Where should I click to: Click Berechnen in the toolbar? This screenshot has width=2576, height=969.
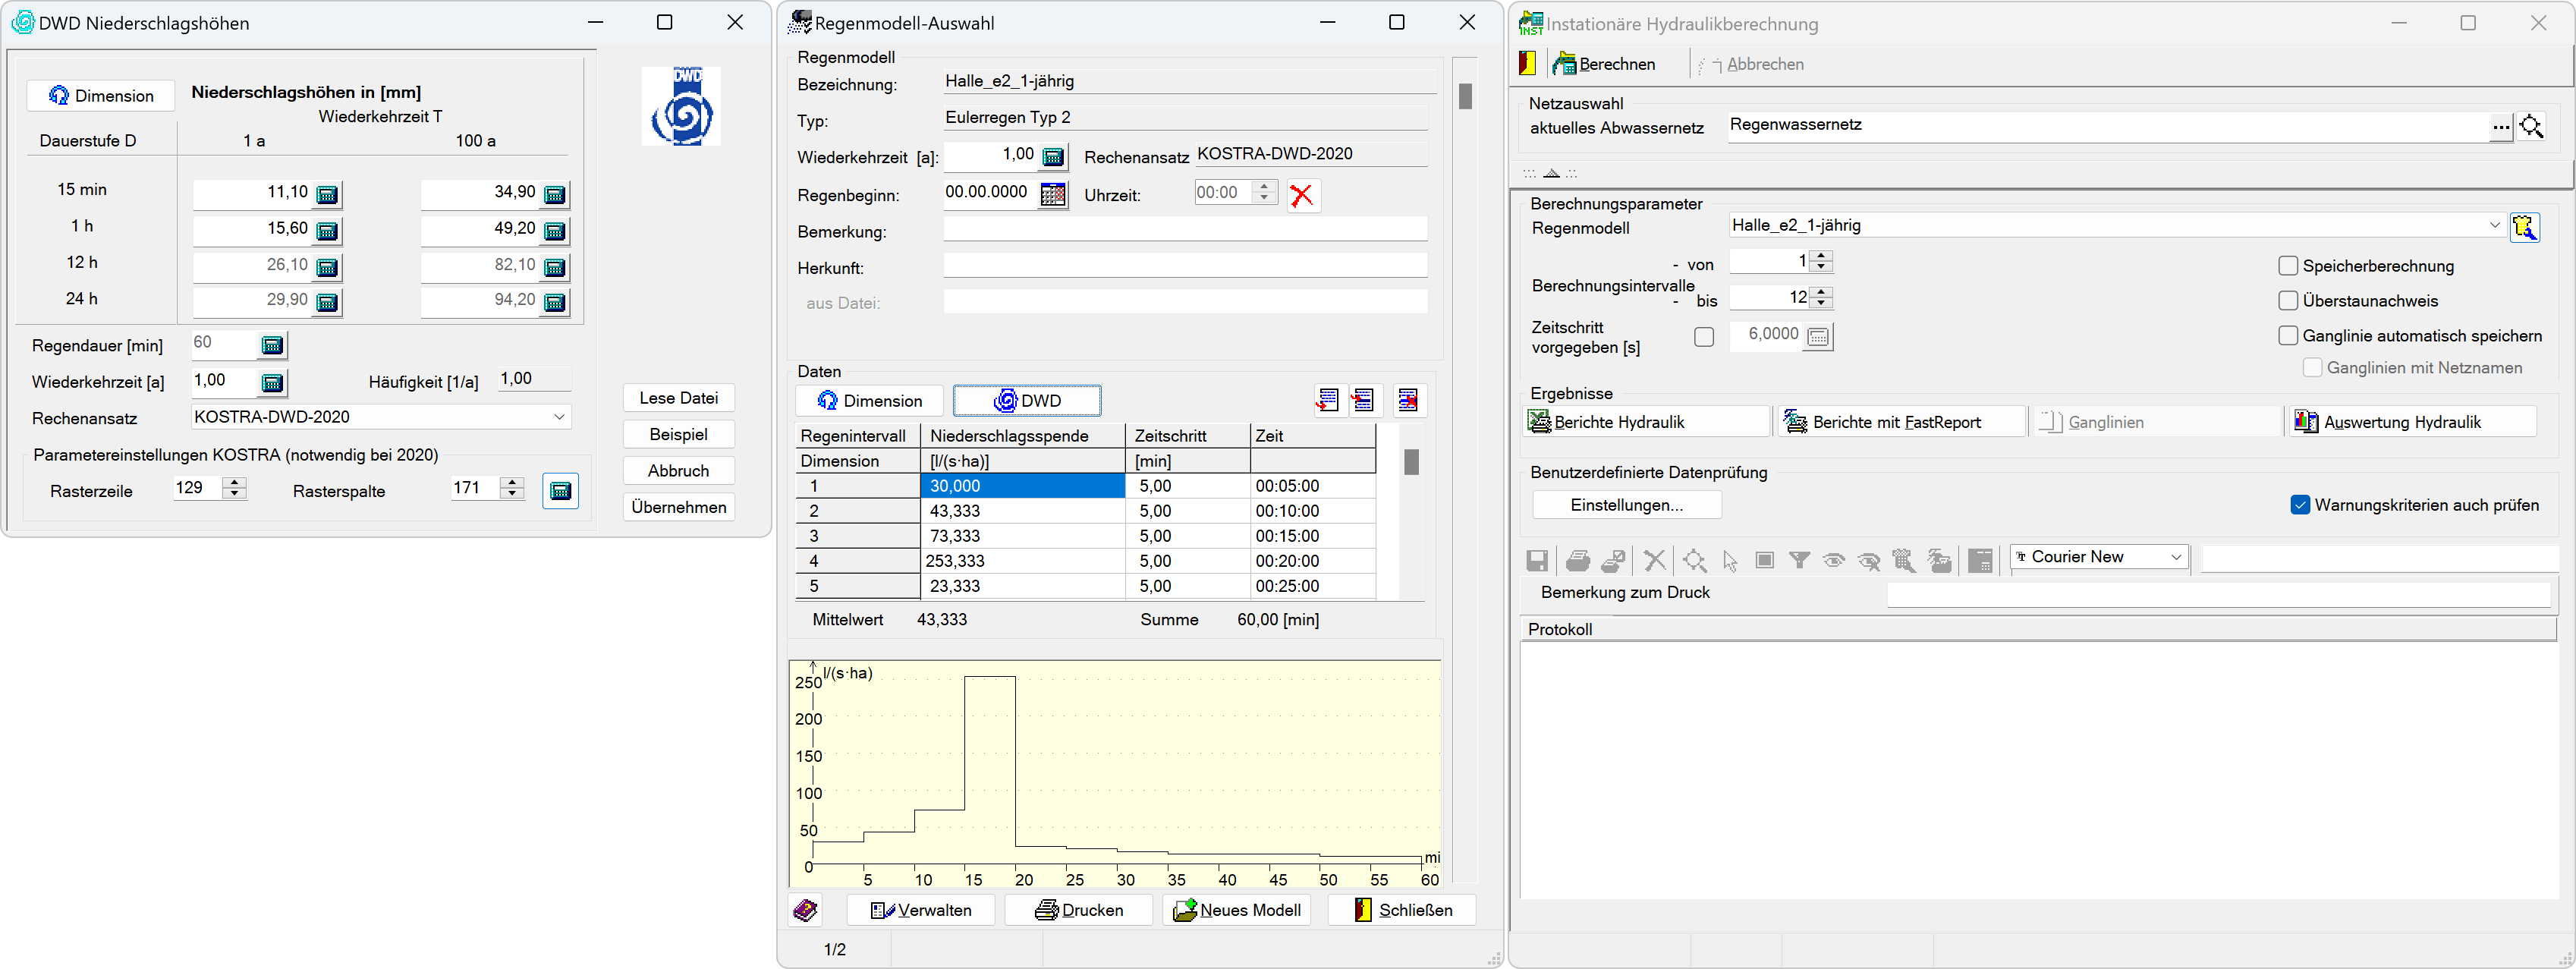click(1603, 64)
